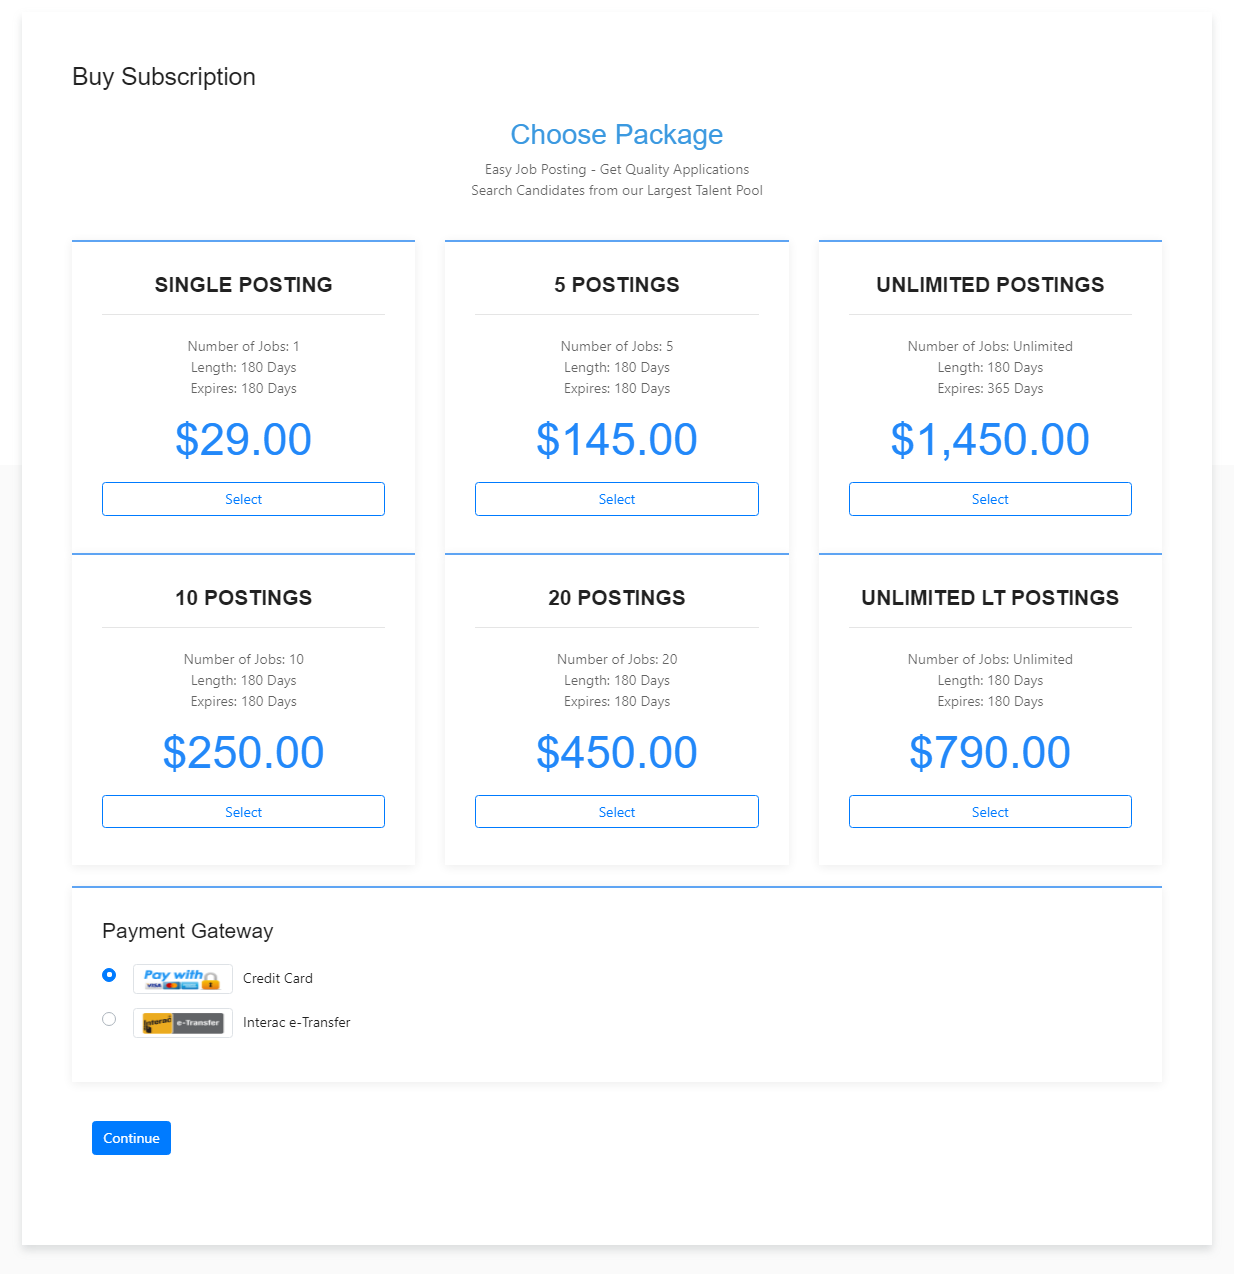The height and width of the screenshot is (1274, 1234).
Task: Click the Choose Package heading
Action: (x=616, y=135)
